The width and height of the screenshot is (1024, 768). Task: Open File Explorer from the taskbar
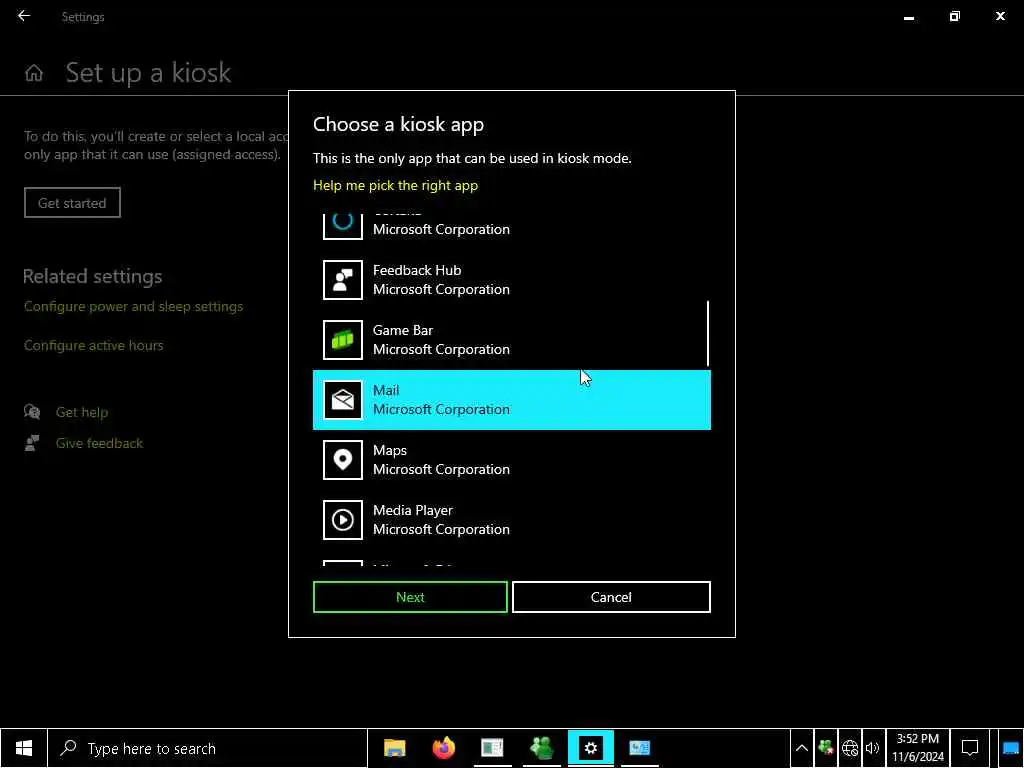pos(394,748)
